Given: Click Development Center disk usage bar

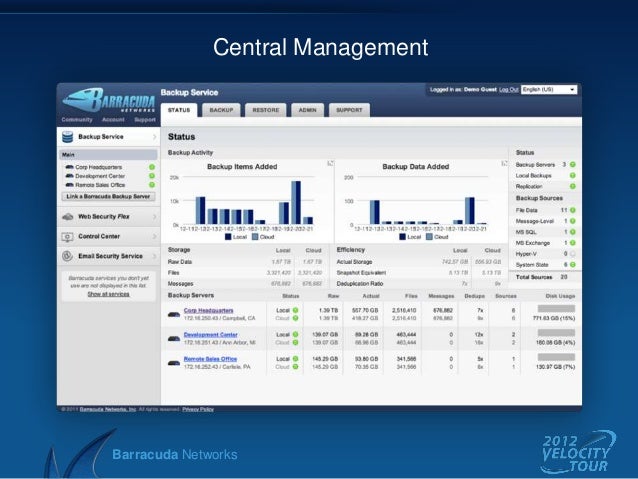Looking at the screenshot, I should point(556,333).
